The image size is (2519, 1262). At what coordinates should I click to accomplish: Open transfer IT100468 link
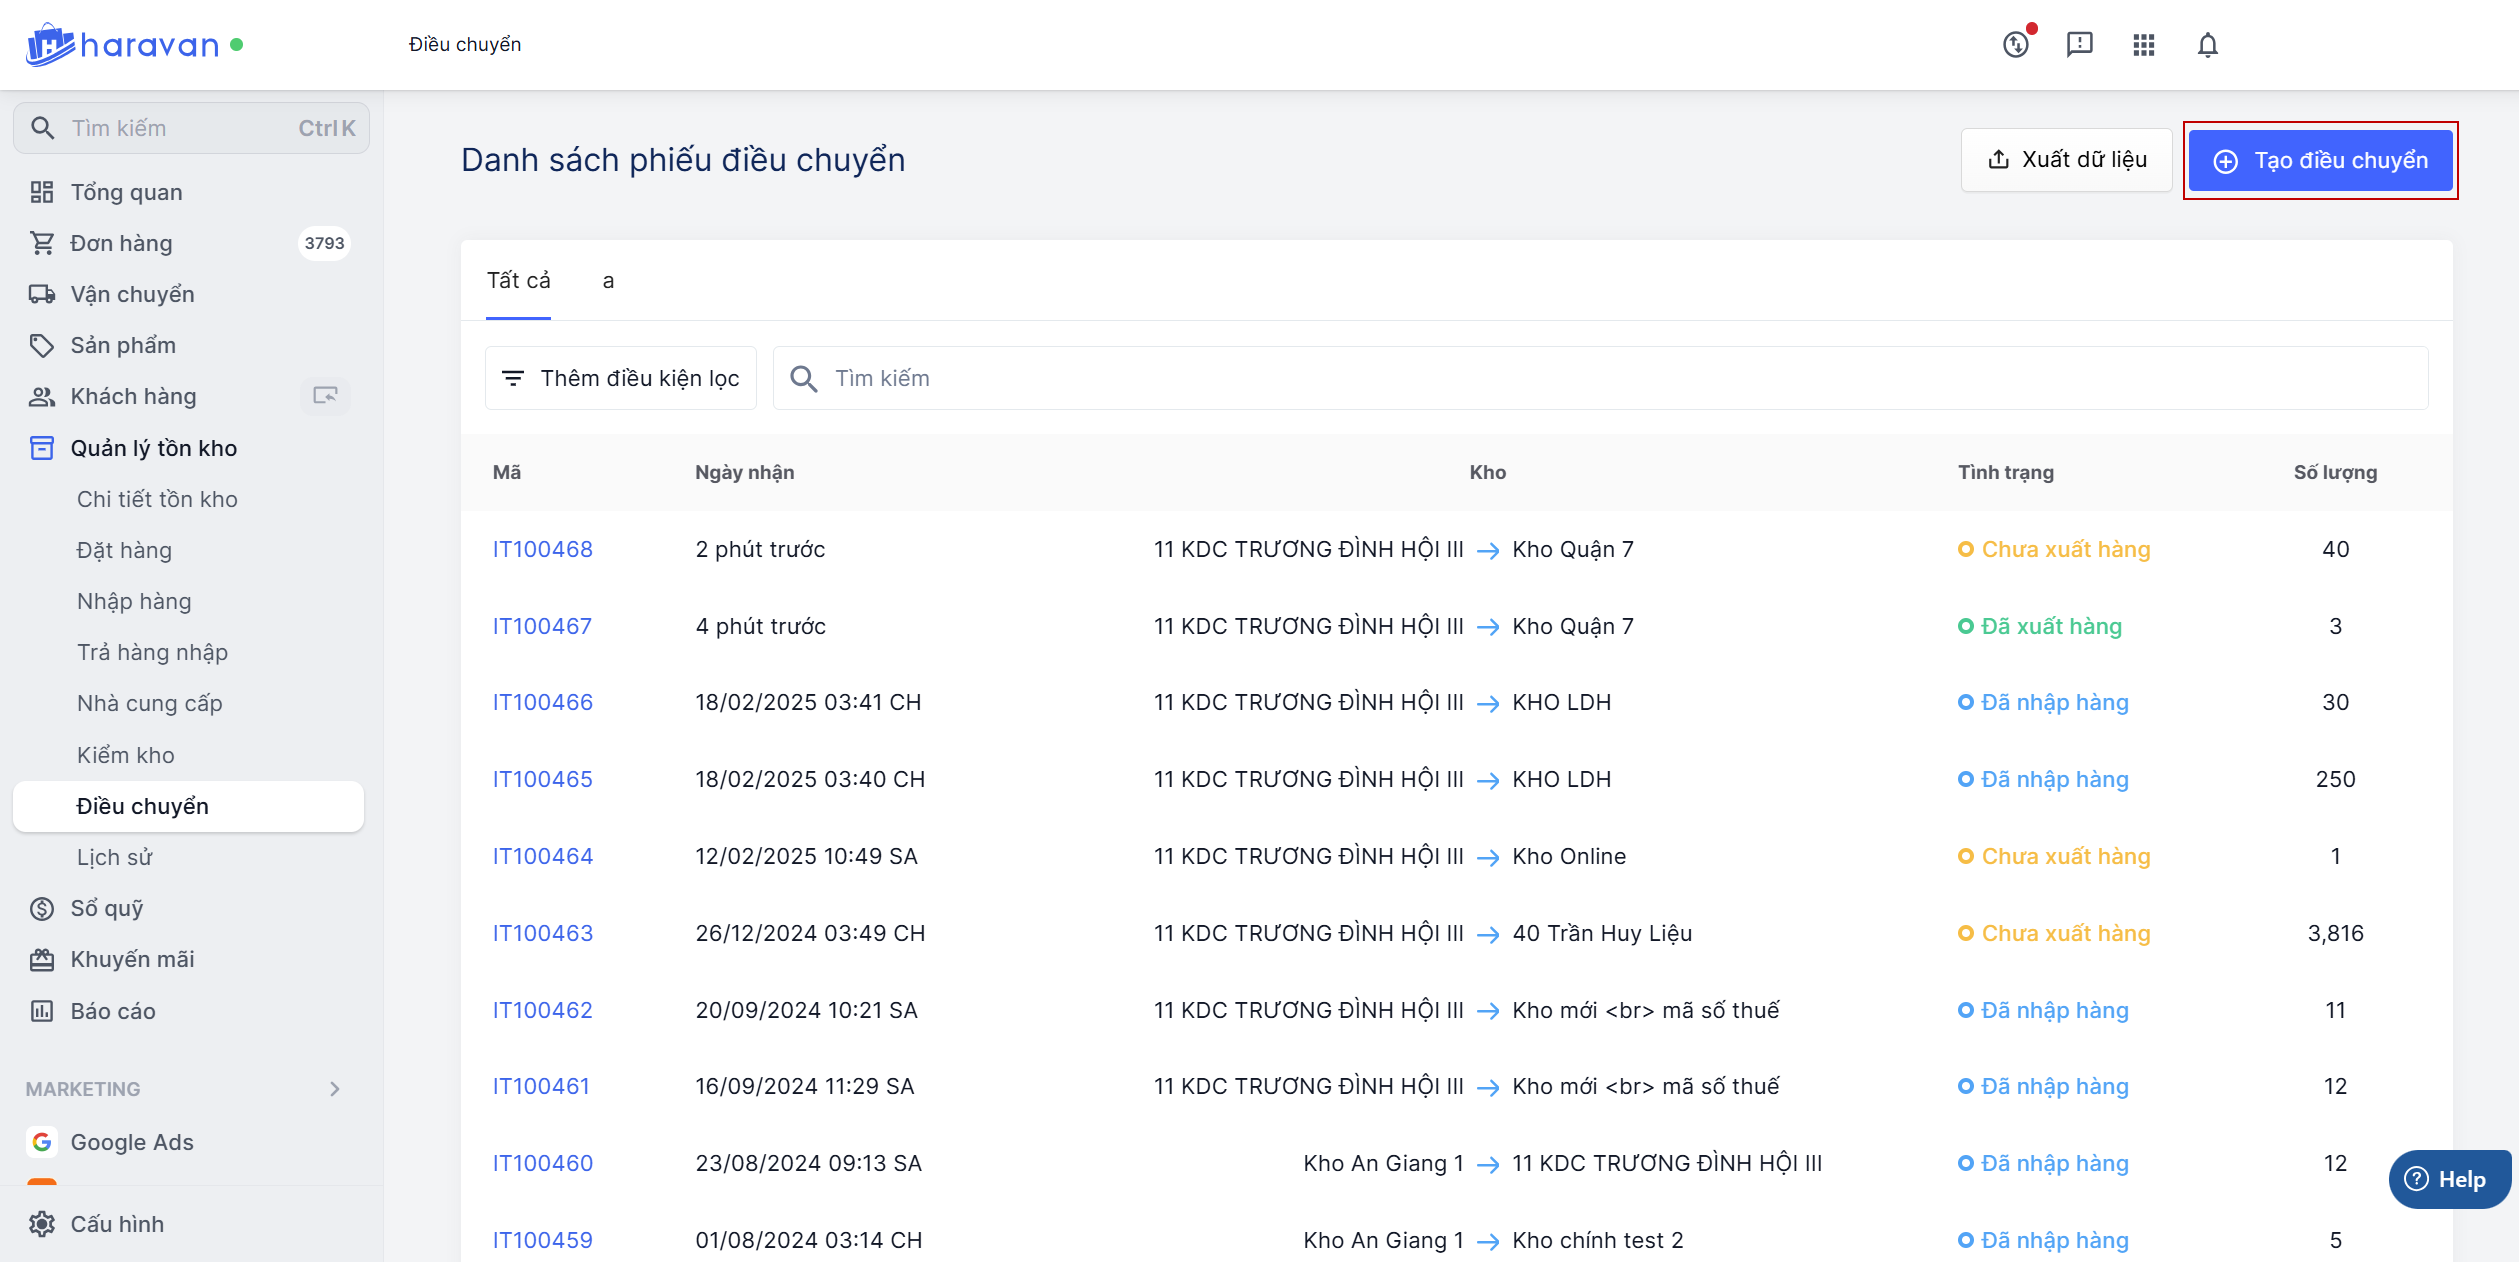tap(542, 549)
